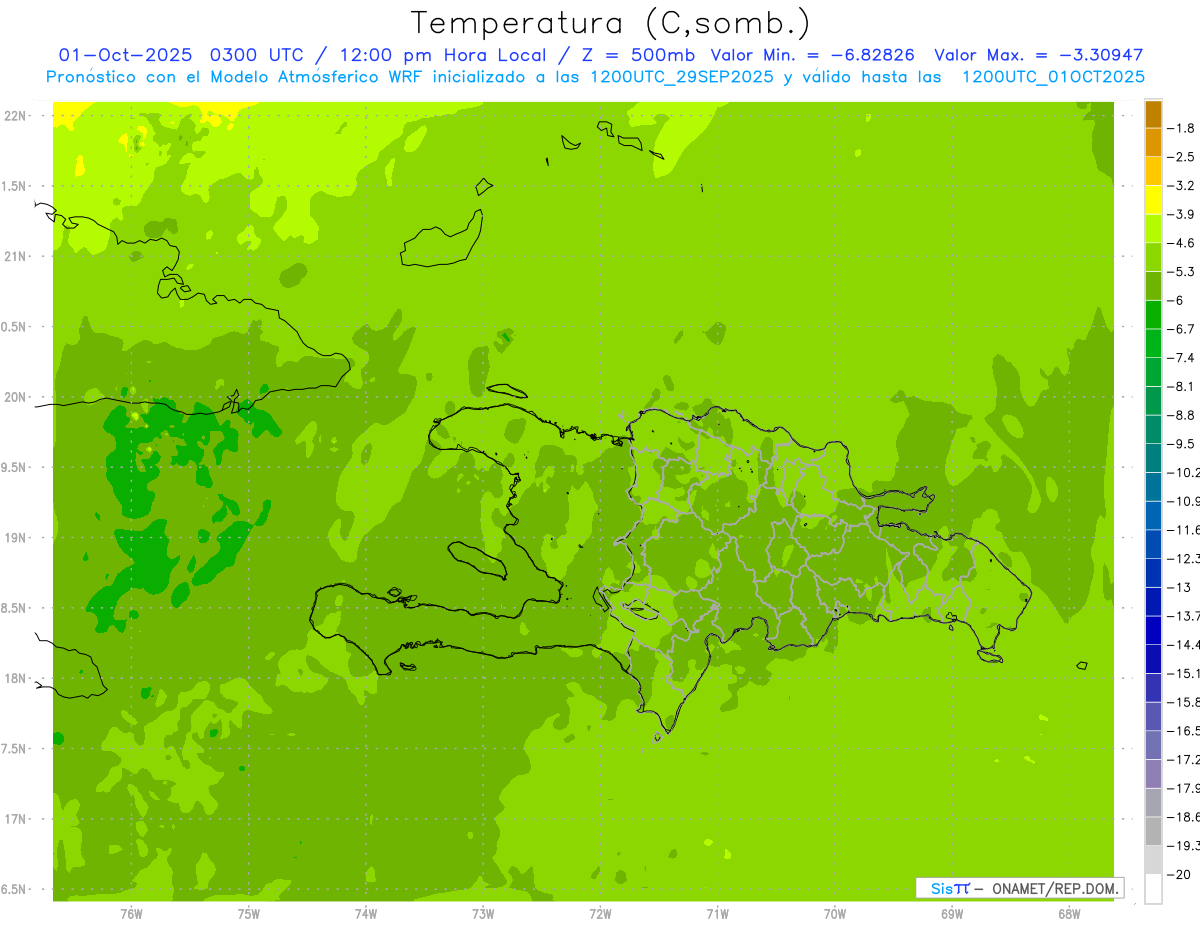Click the date "01-Oct-2025" in the header

pyautogui.click(x=126, y=55)
